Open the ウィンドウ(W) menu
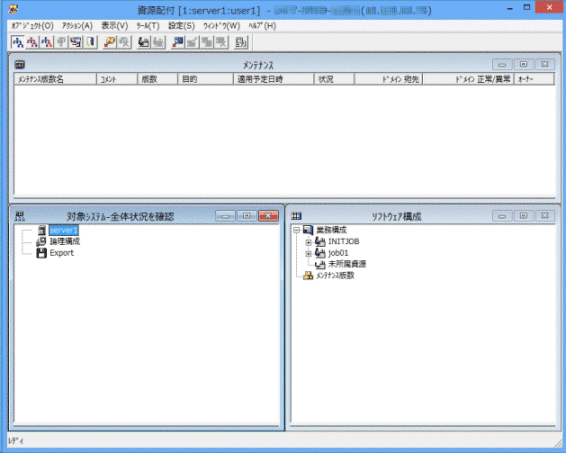The height and width of the screenshot is (453, 566). tap(221, 26)
